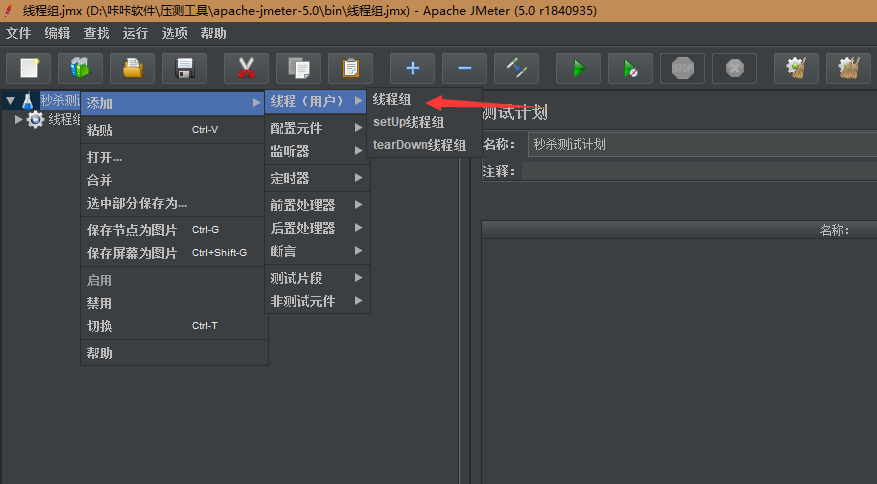
Task: Choose 禁用 in the context menu
Action: [x=173, y=303]
